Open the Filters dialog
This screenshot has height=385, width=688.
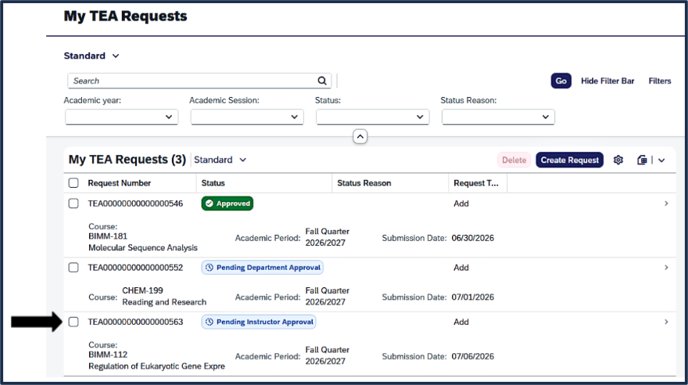[660, 81]
